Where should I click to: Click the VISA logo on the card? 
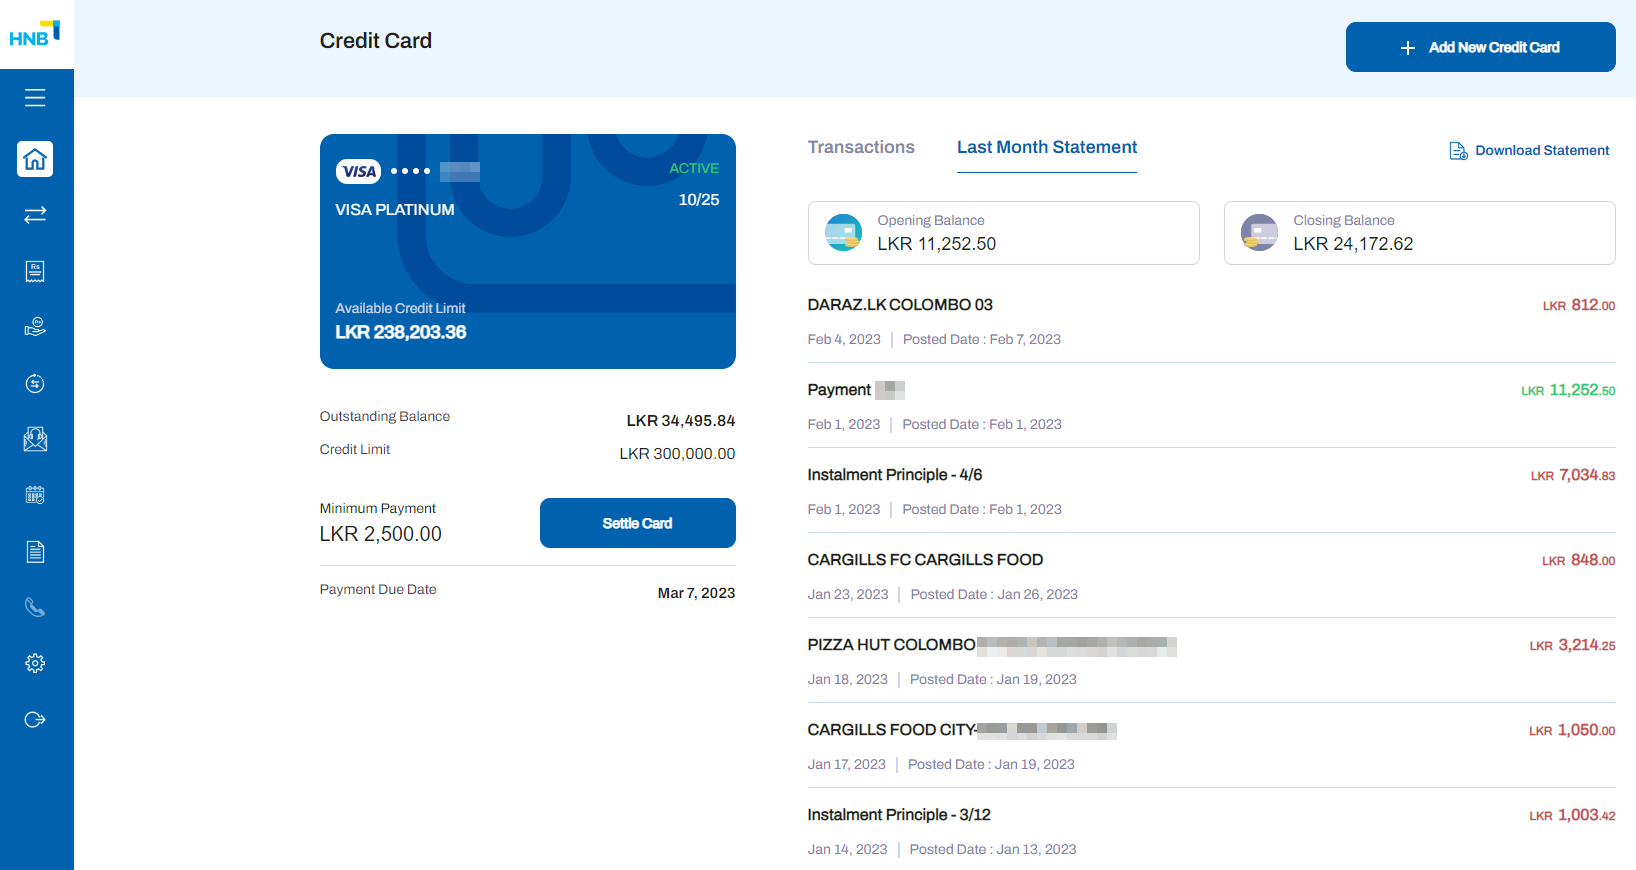[359, 172]
